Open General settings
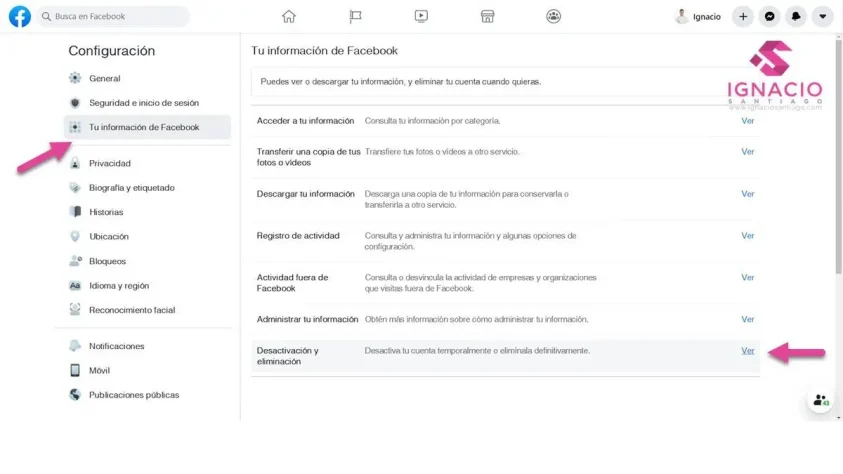Screen dimensions: 843x474 pyautogui.click(x=105, y=78)
